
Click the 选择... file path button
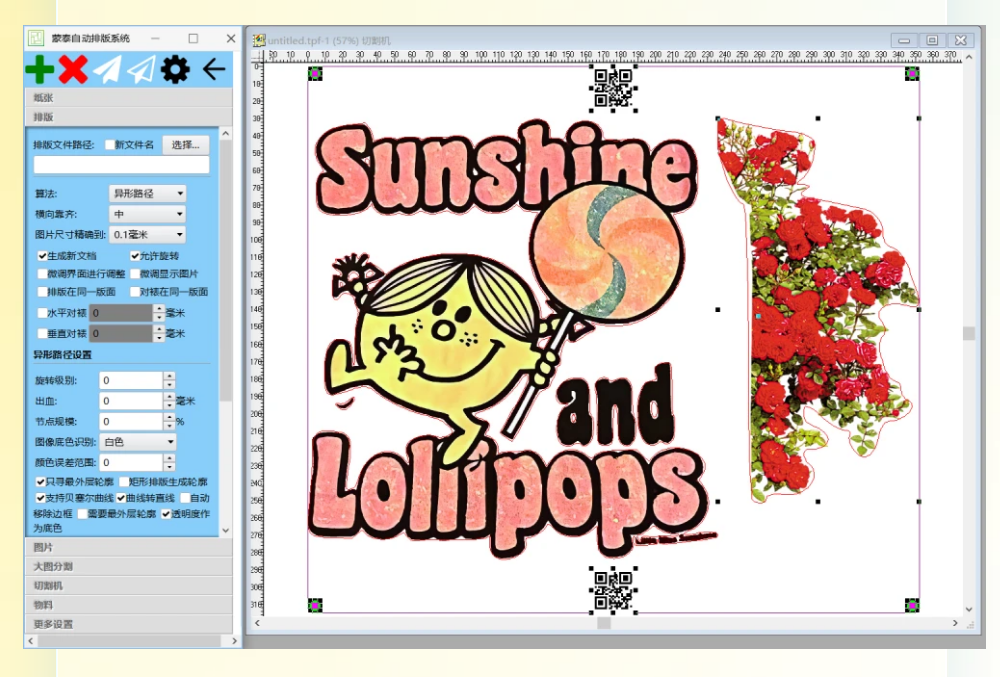[x=186, y=145]
